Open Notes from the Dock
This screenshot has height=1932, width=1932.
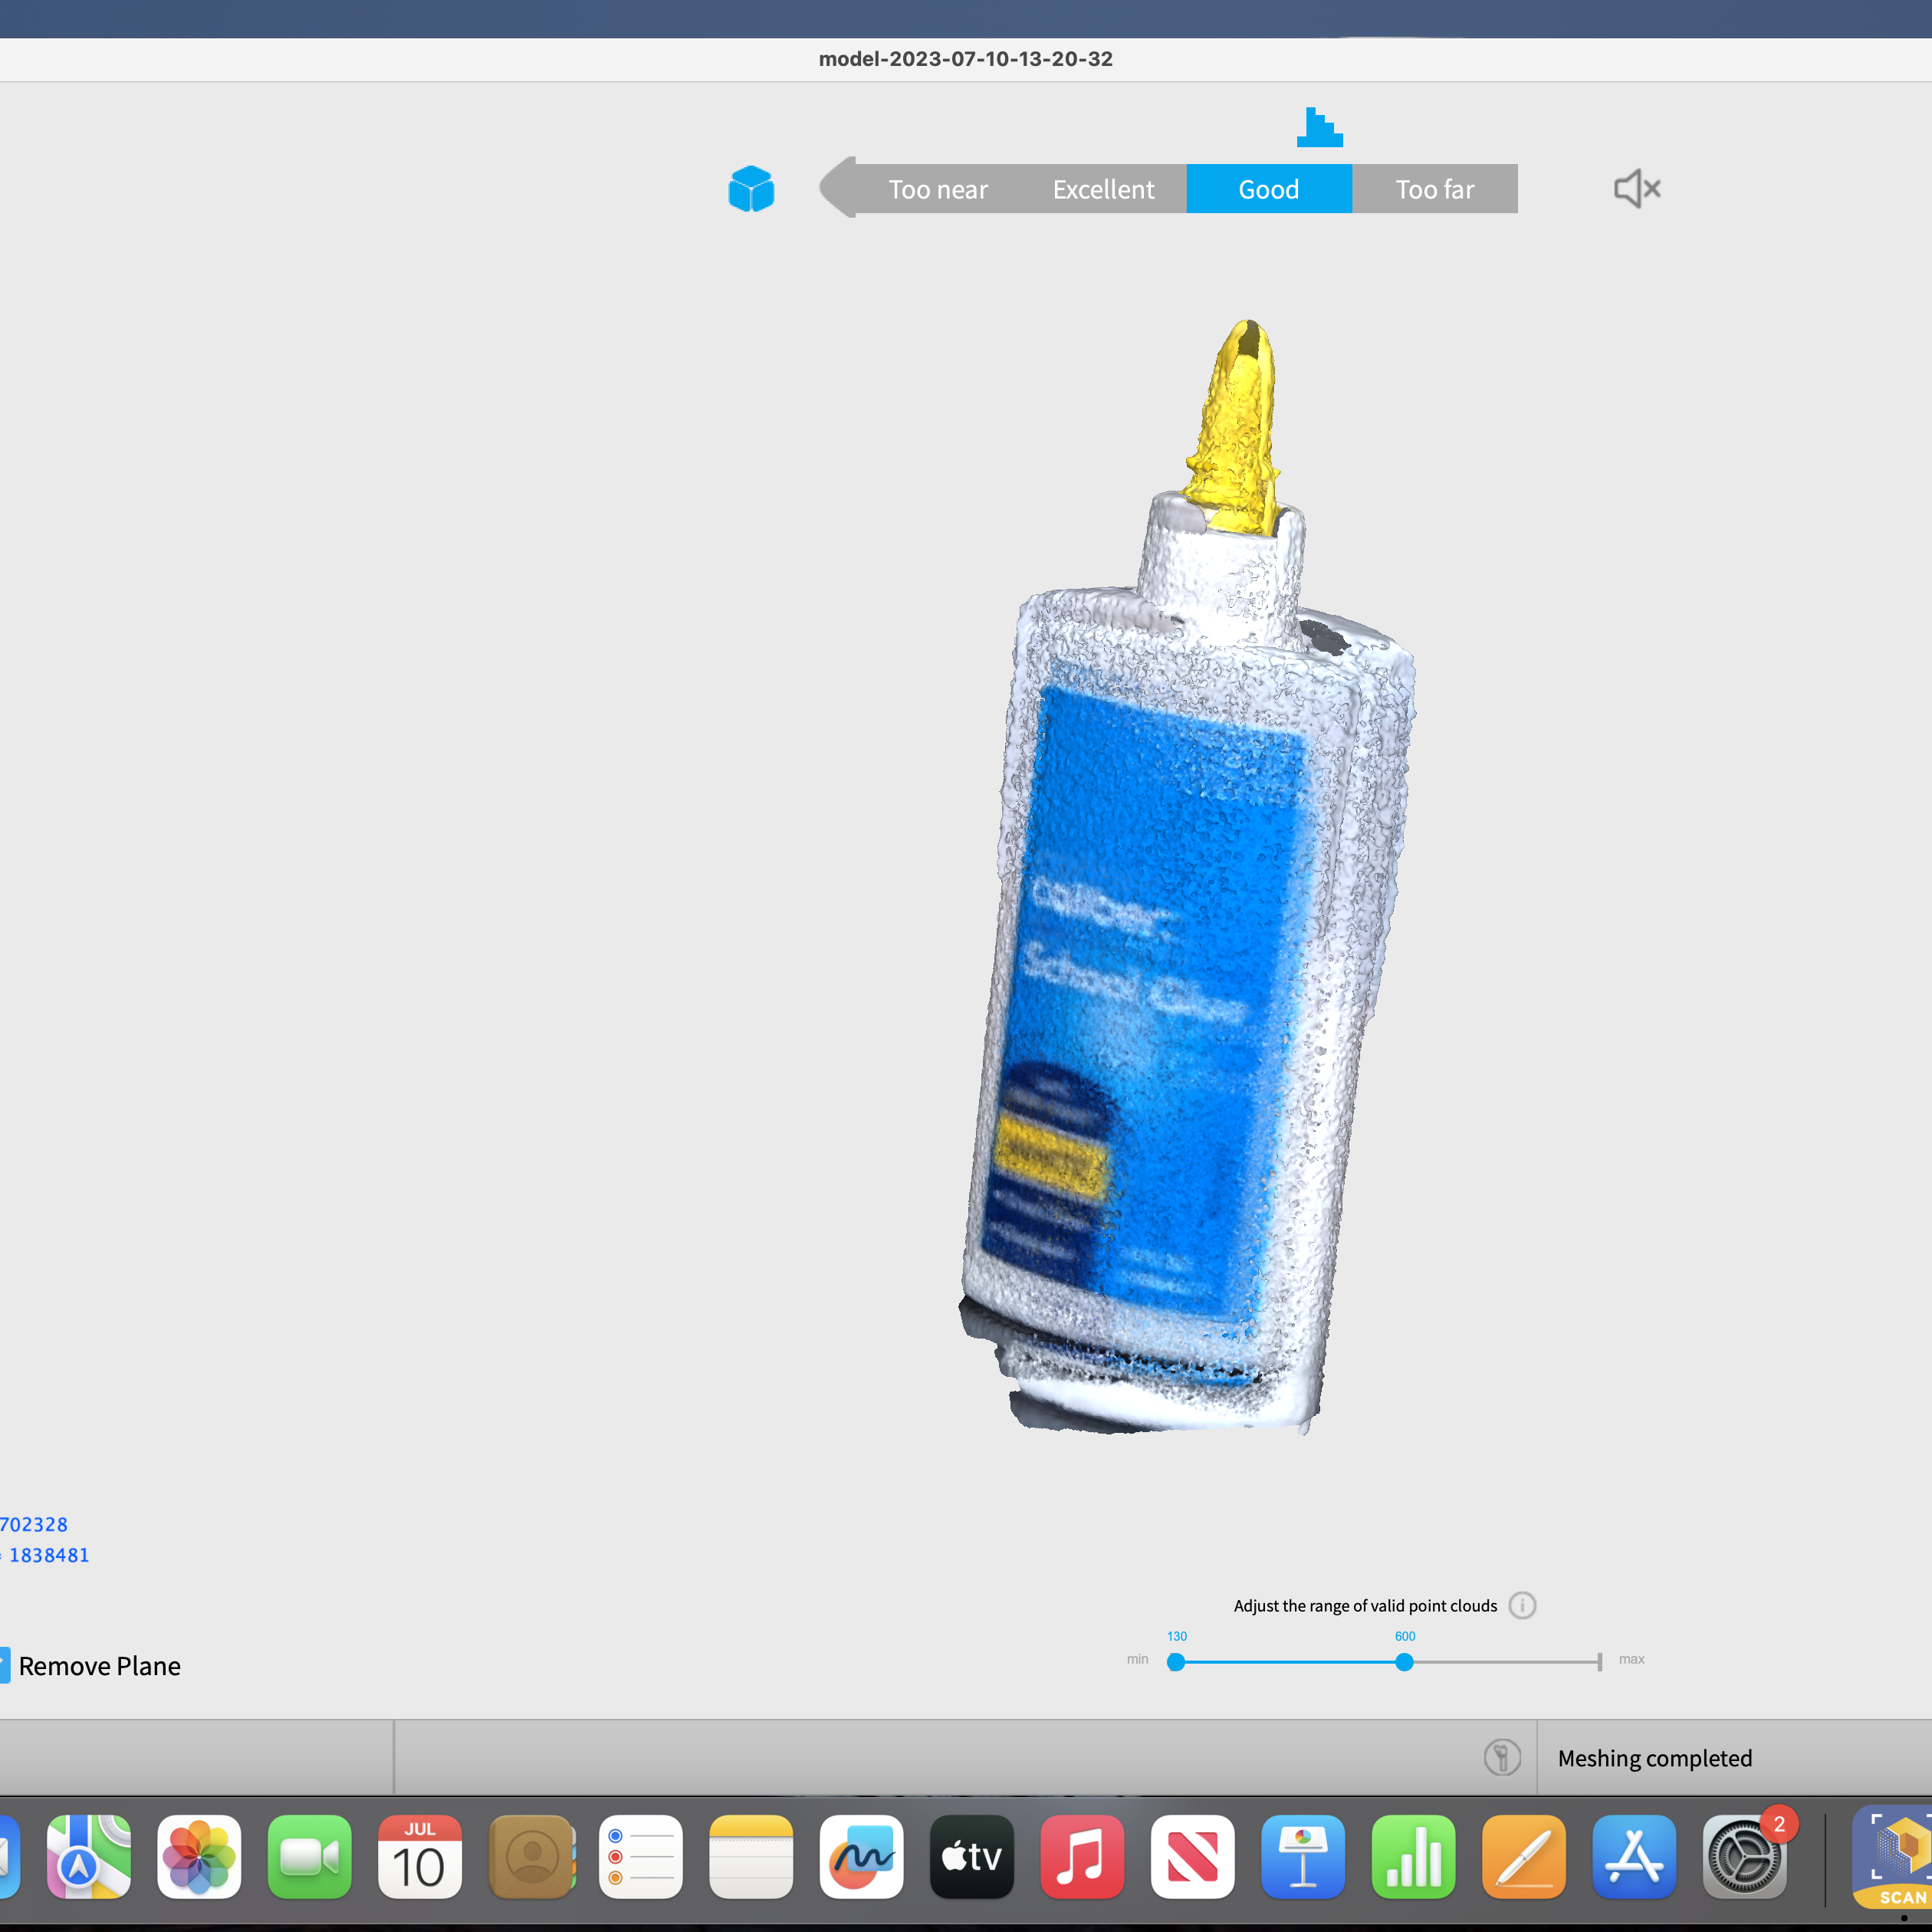click(x=751, y=1857)
